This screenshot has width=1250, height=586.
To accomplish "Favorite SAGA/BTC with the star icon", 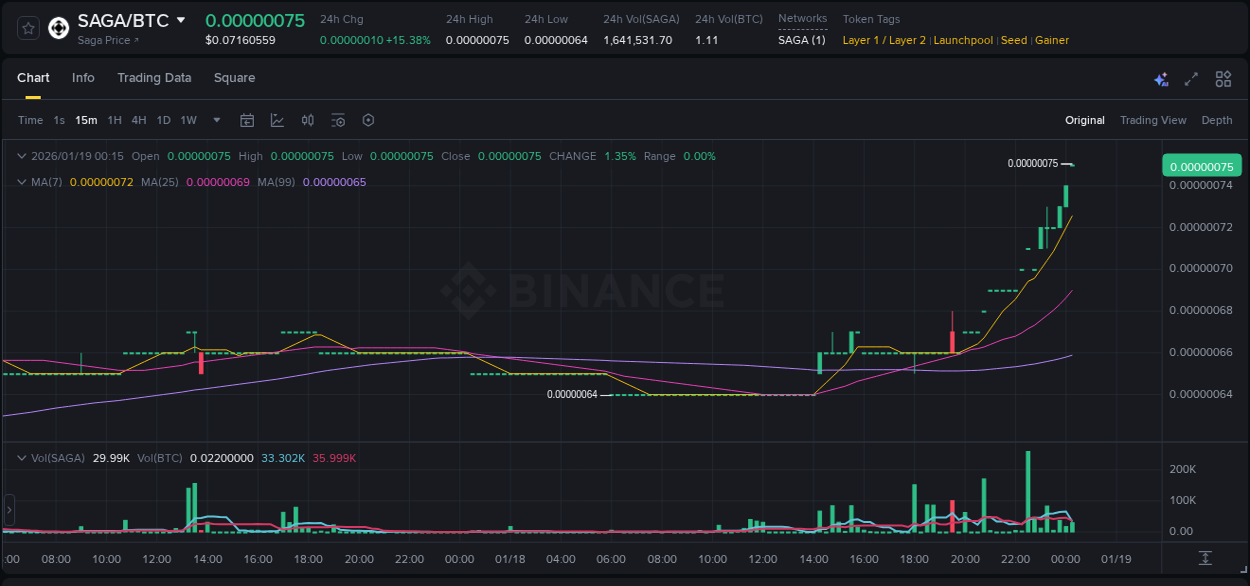I will coord(27,28).
